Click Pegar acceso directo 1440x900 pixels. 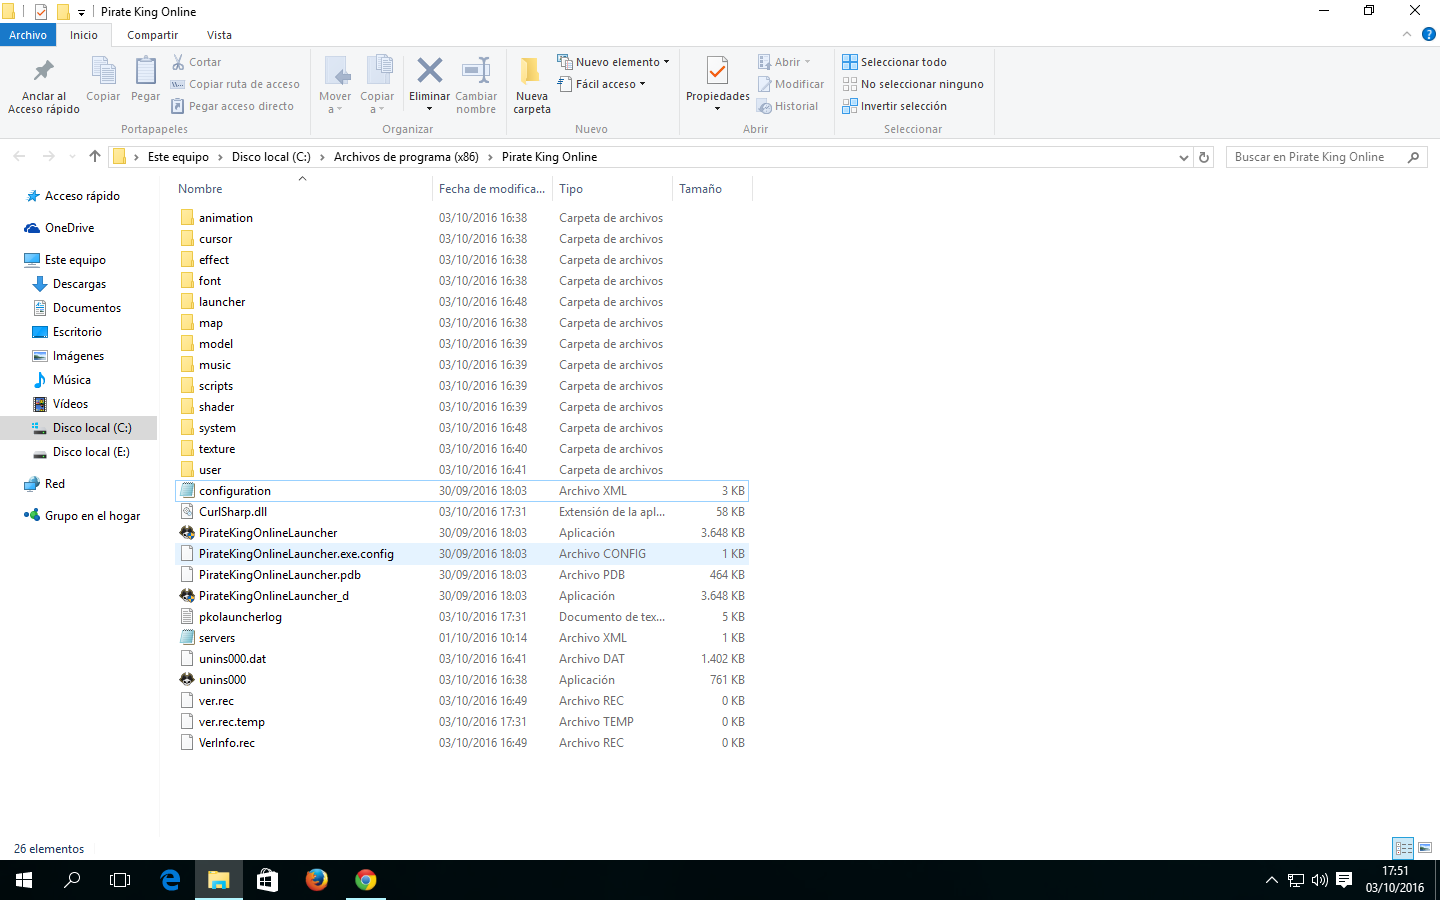232,106
